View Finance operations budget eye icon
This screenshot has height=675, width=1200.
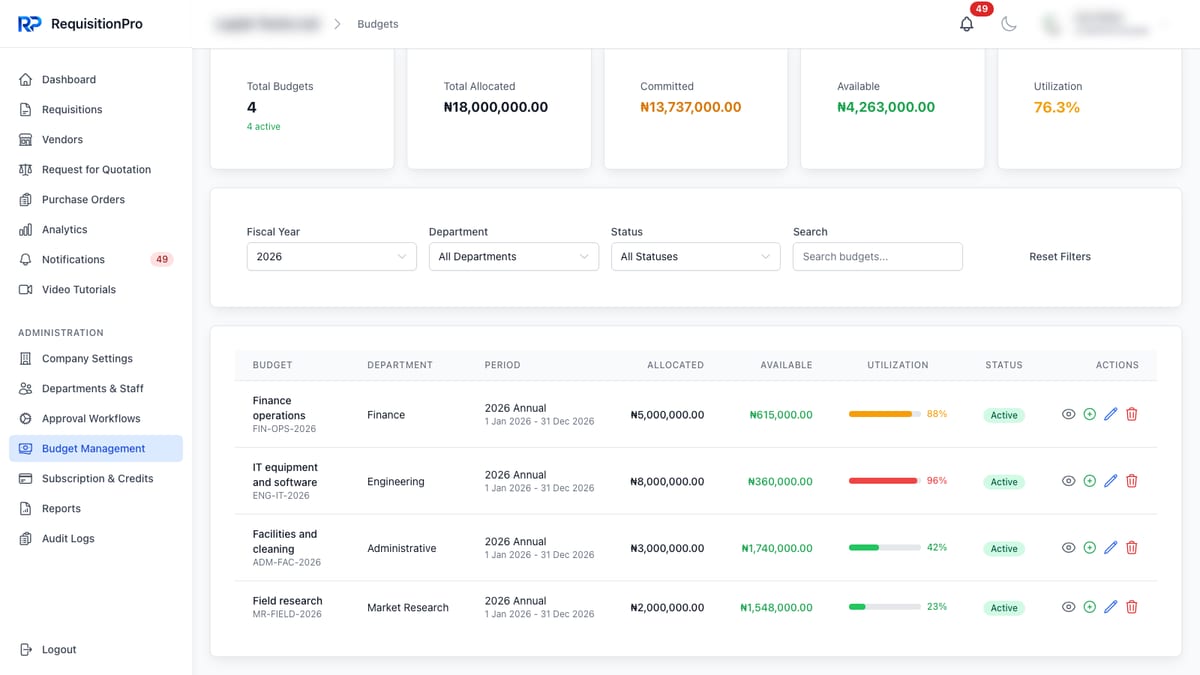[1068, 414]
